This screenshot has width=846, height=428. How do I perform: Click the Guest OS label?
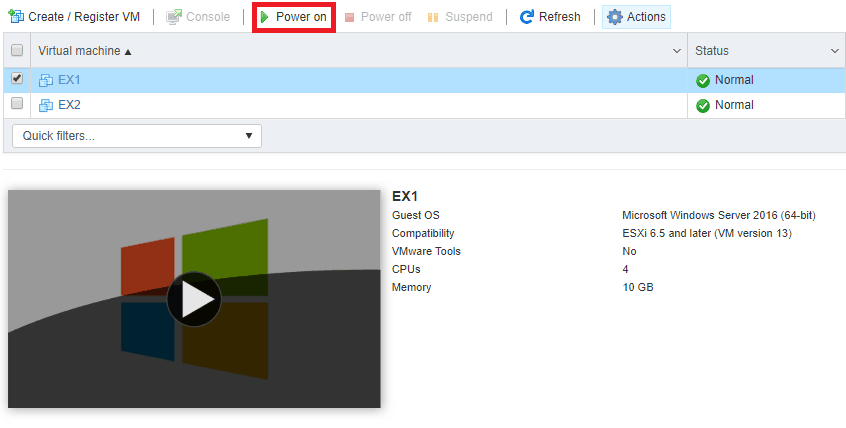coord(415,215)
